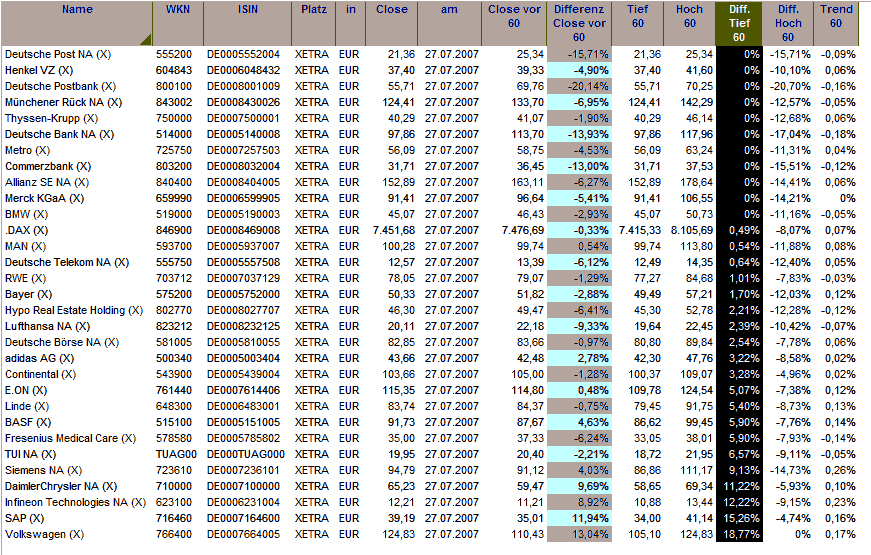Select the Commerzbank (X) name cell
Viewport: 871px width, 555px height.
[x=48, y=167]
